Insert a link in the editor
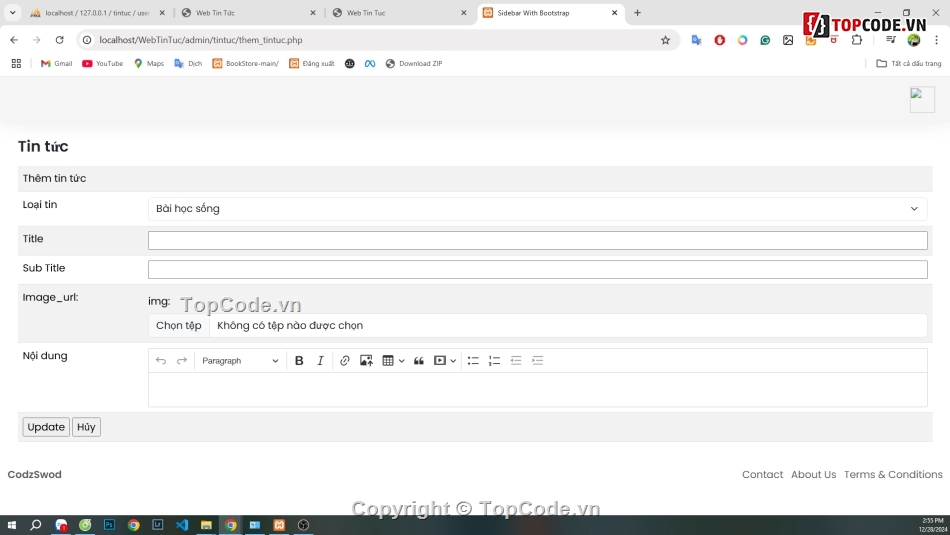Screen dimensions: 950x535 (x=345, y=361)
